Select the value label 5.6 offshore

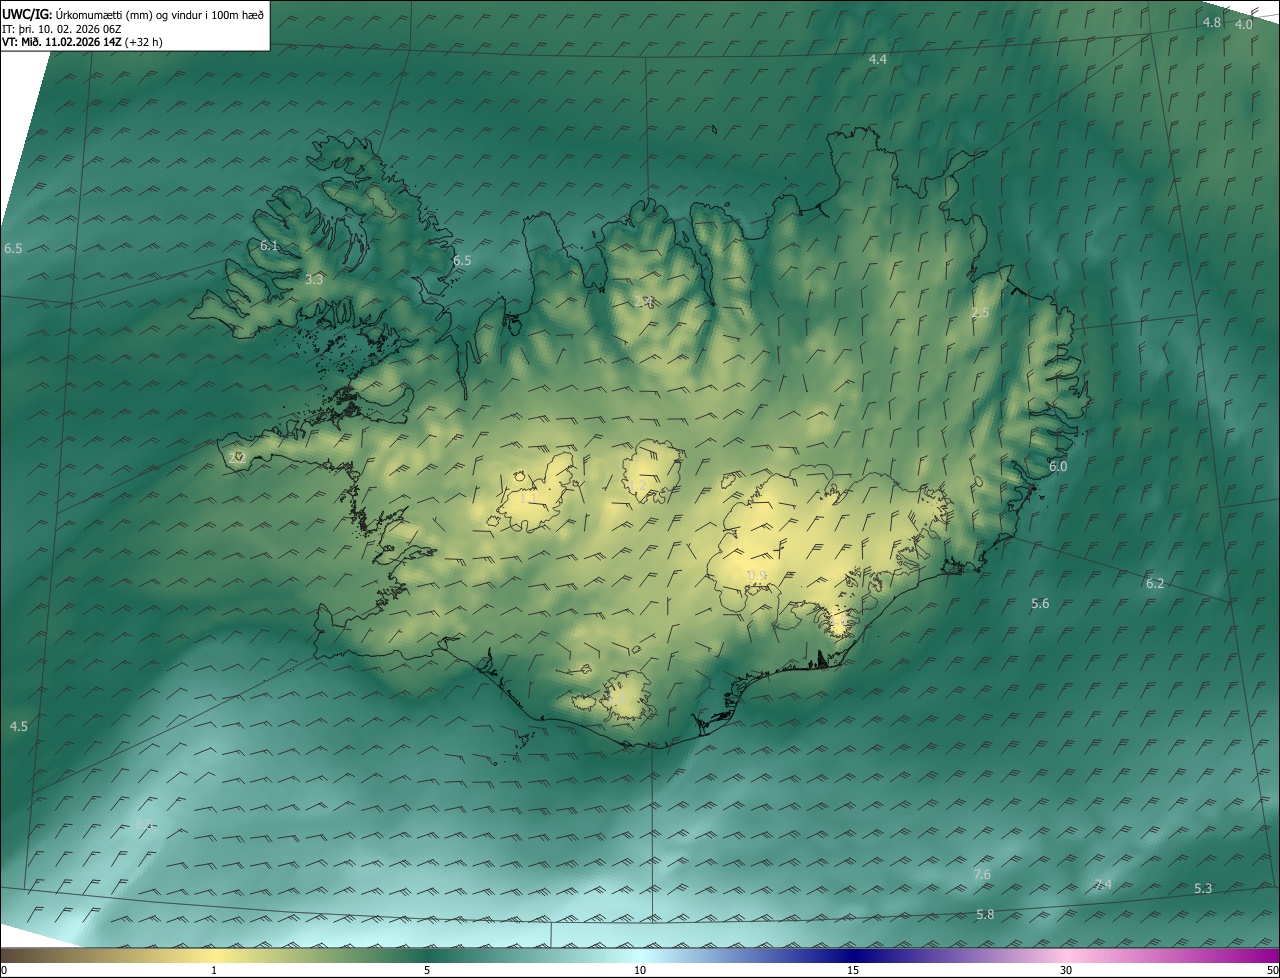click(x=1040, y=603)
